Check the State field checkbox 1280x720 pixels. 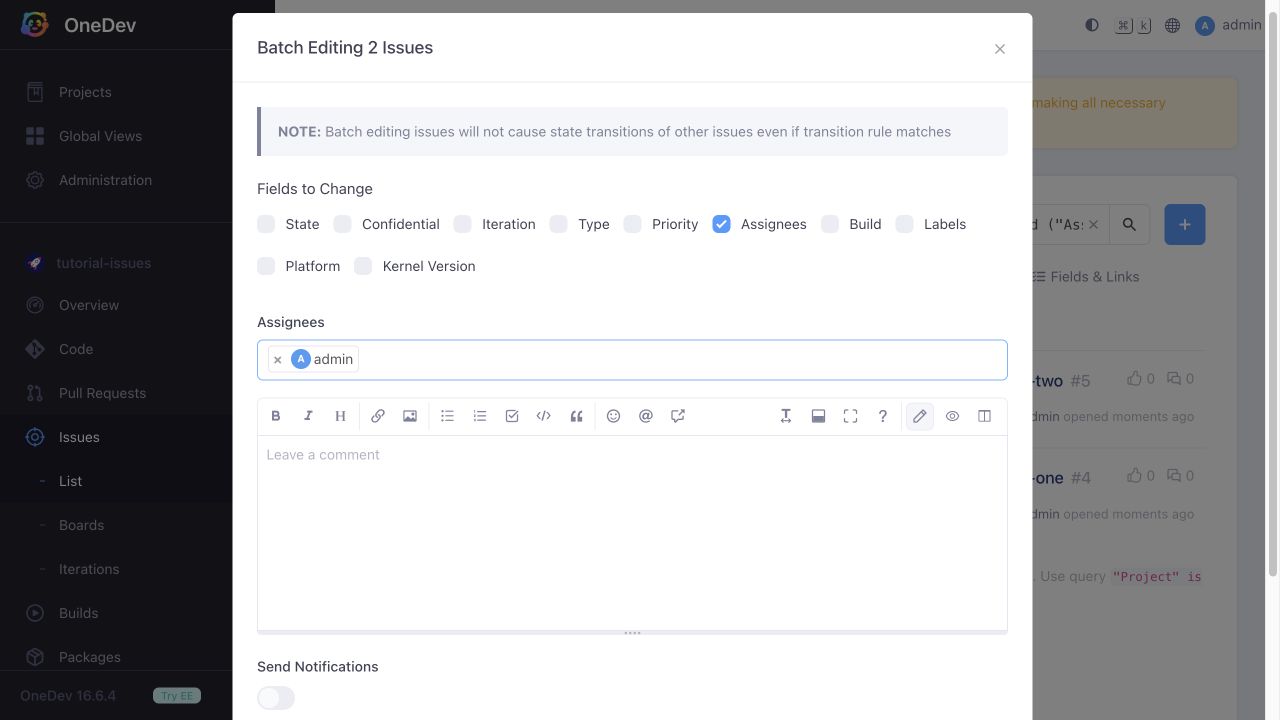tap(266, 224)
